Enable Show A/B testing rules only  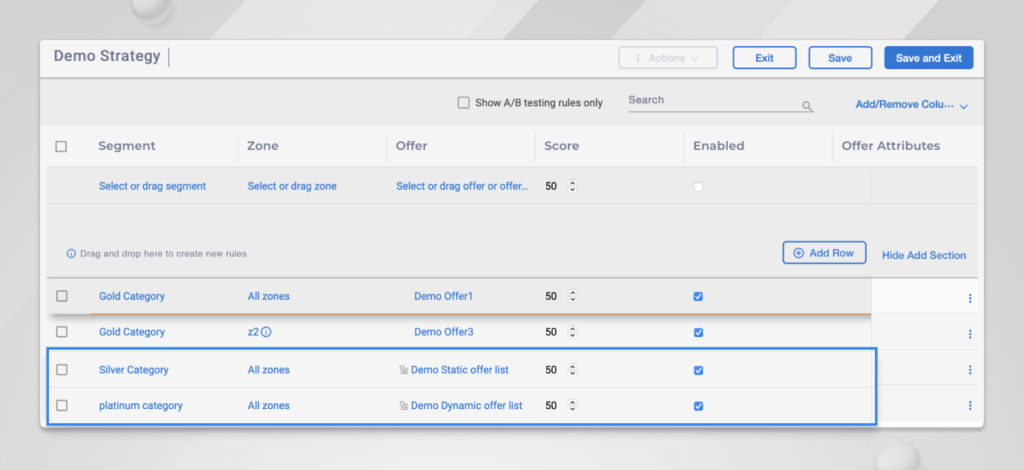463,102
